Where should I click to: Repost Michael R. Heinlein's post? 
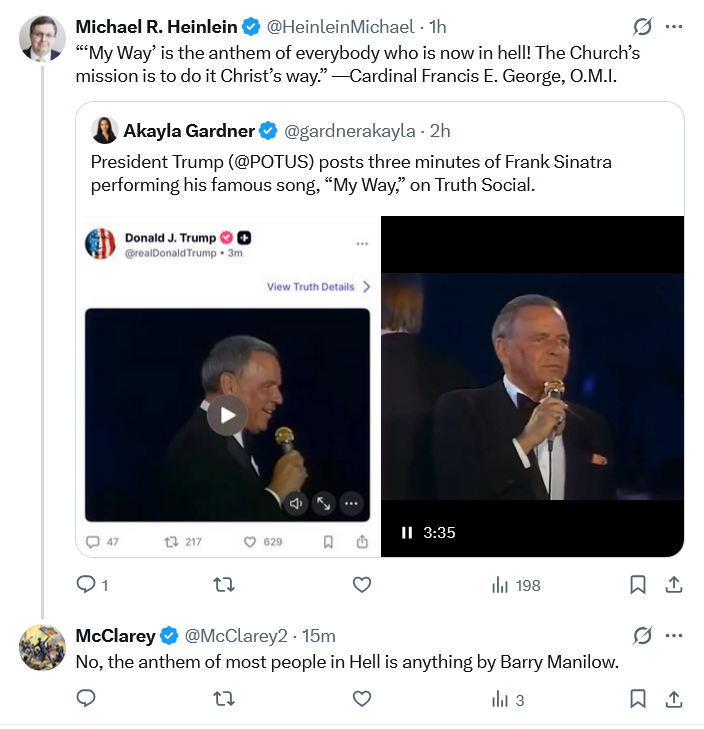(x=225, y=585)
